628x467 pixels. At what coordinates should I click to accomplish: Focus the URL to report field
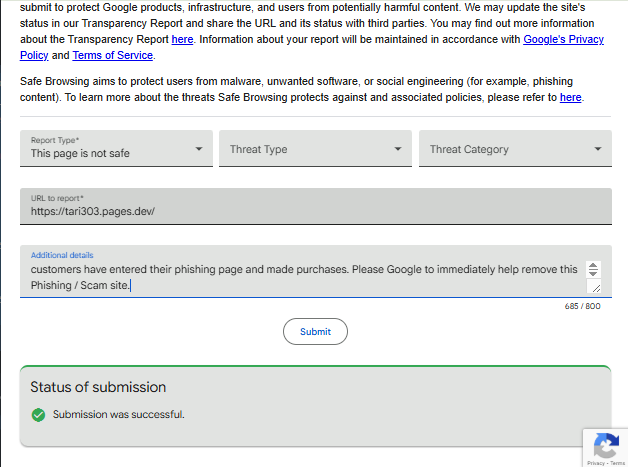point(315,211)
